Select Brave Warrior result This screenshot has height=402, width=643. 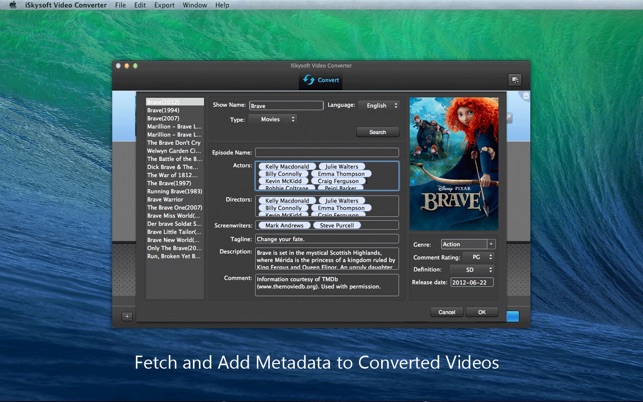(175, 199)
